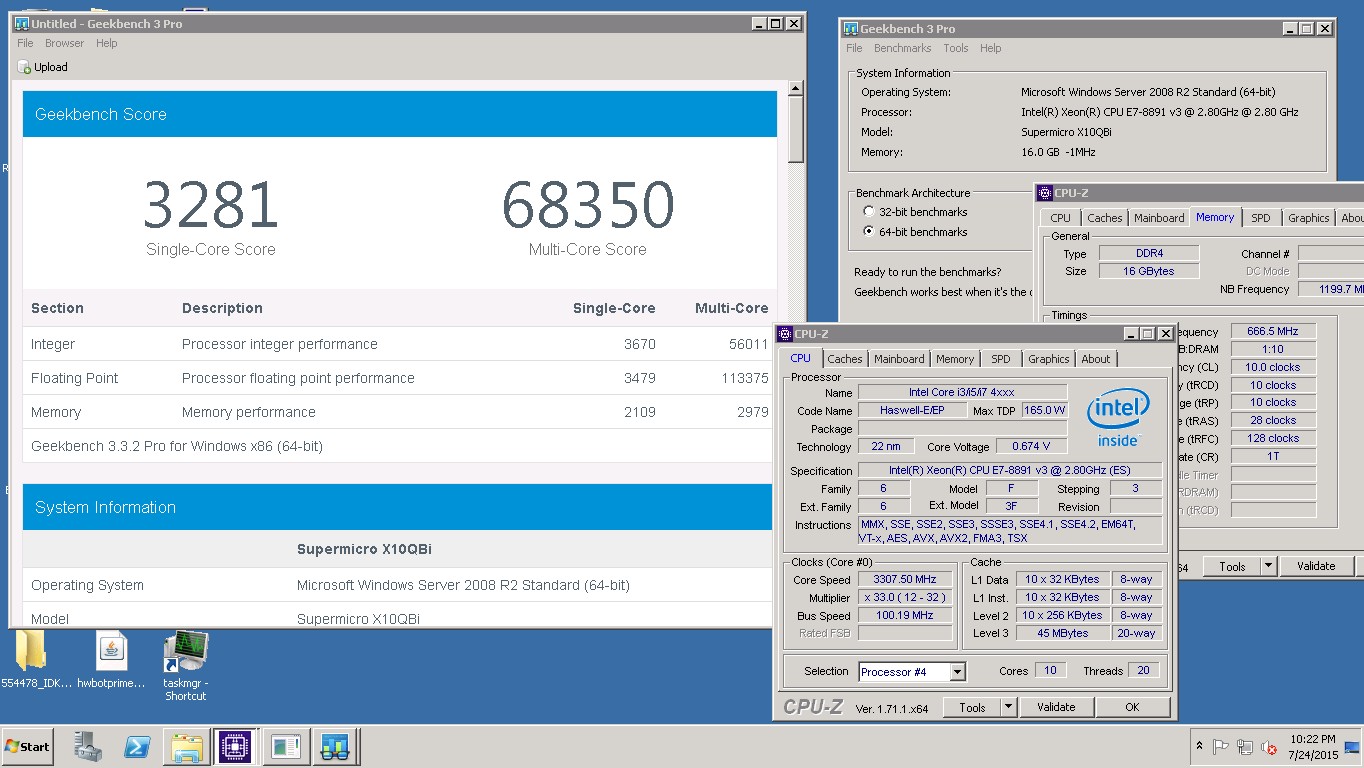Click the single-core score 3281
The image size is (1364, 768).
(x=211, y=205)
